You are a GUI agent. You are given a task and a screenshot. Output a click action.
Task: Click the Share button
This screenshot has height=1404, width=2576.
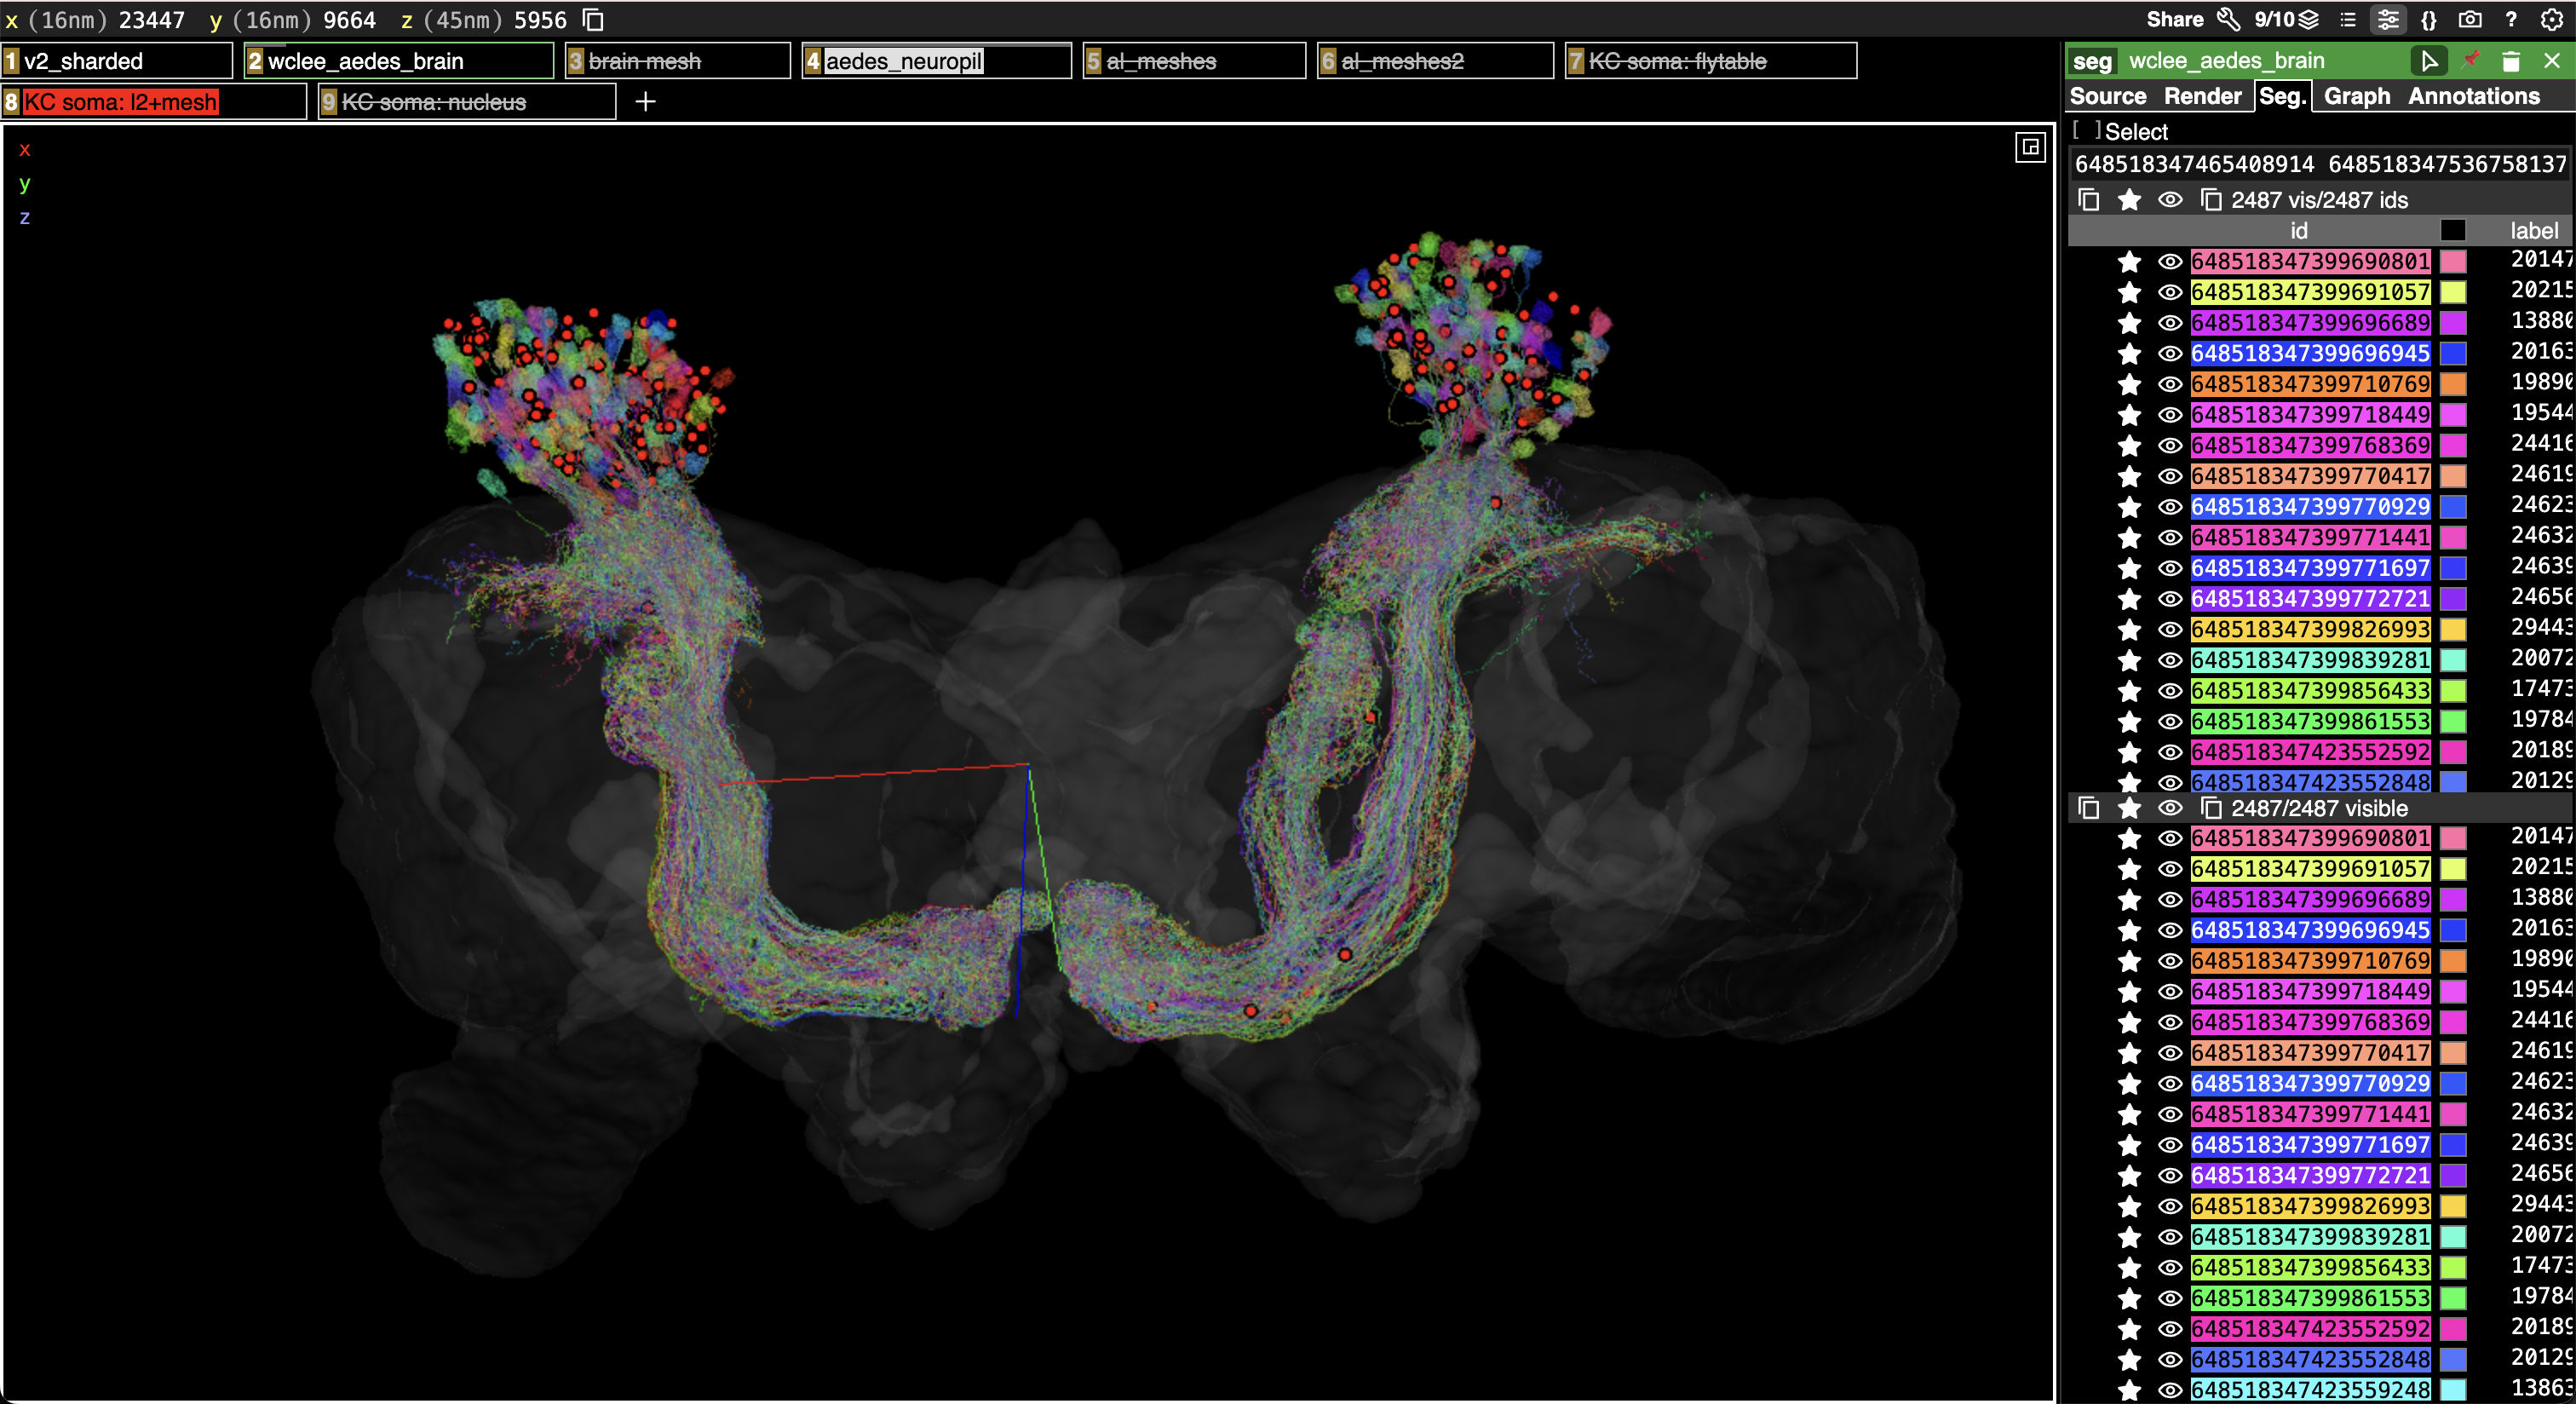[x=2174, y=19]
